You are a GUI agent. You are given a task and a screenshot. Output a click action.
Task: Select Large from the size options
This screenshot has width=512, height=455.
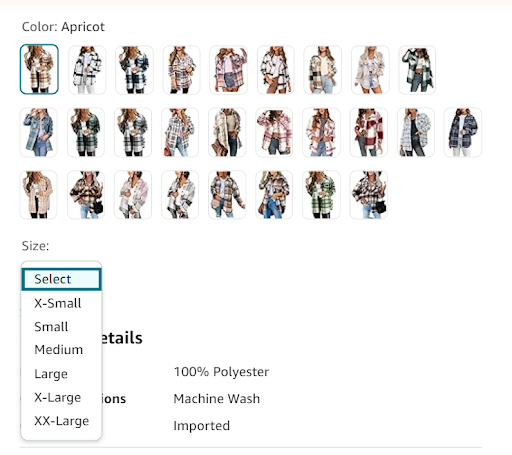coord(61,374)
